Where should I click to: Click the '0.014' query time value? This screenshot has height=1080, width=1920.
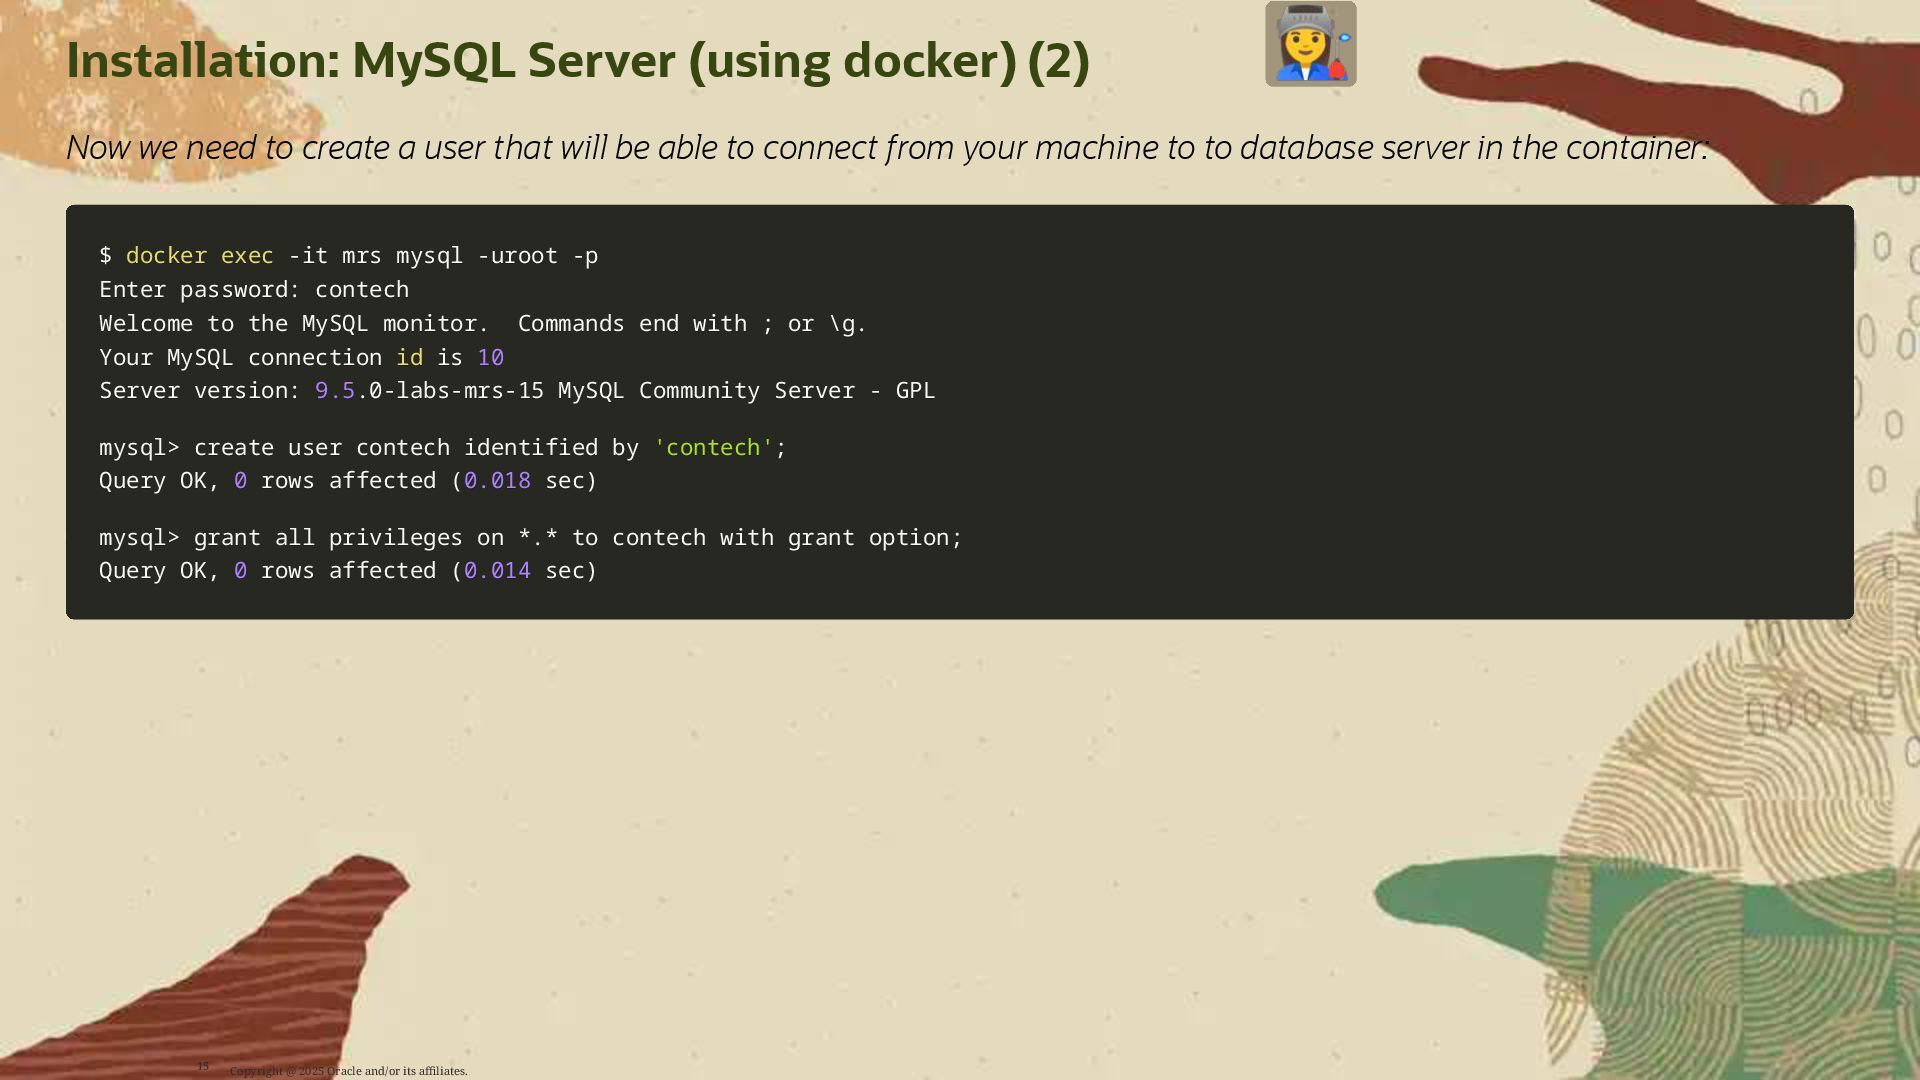click(x=497, y=571)
